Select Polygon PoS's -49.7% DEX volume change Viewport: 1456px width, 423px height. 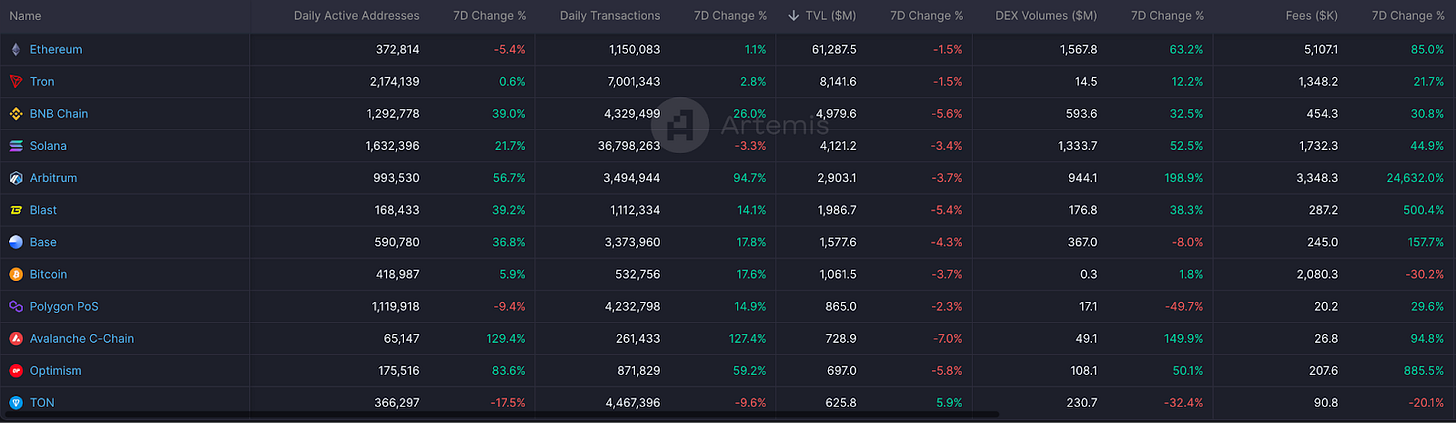coord(1183,306)
